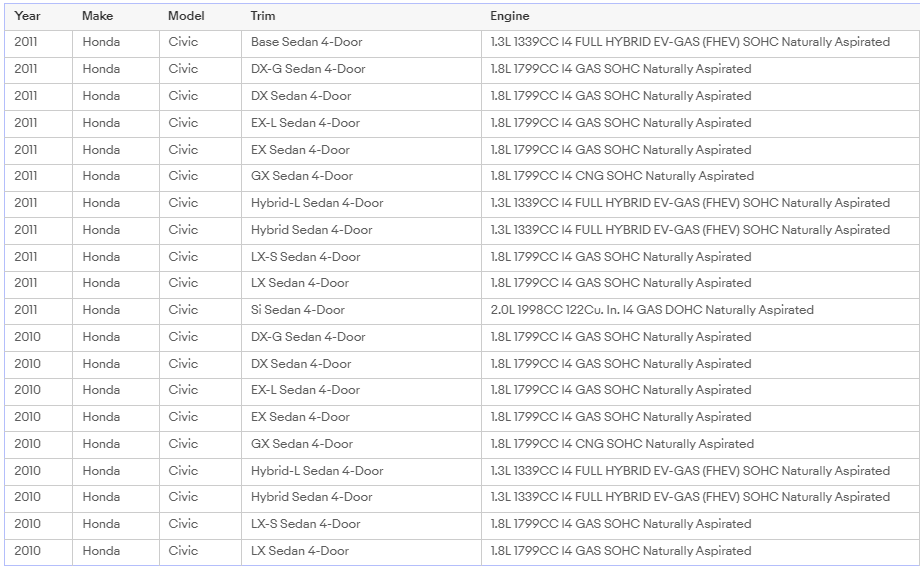Click the Trim column header
This screenshot has height=566, width=920.
[263, 16]
